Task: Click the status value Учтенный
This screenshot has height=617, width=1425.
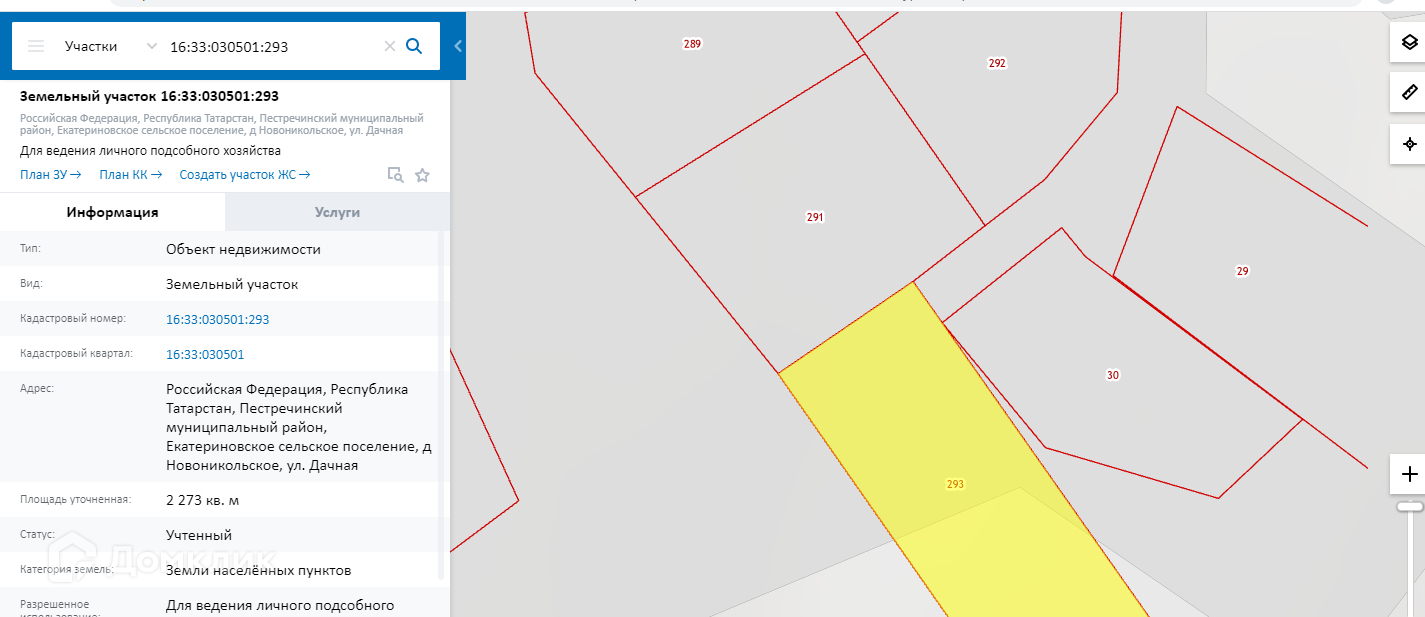Action: click(x=199, y=535)
